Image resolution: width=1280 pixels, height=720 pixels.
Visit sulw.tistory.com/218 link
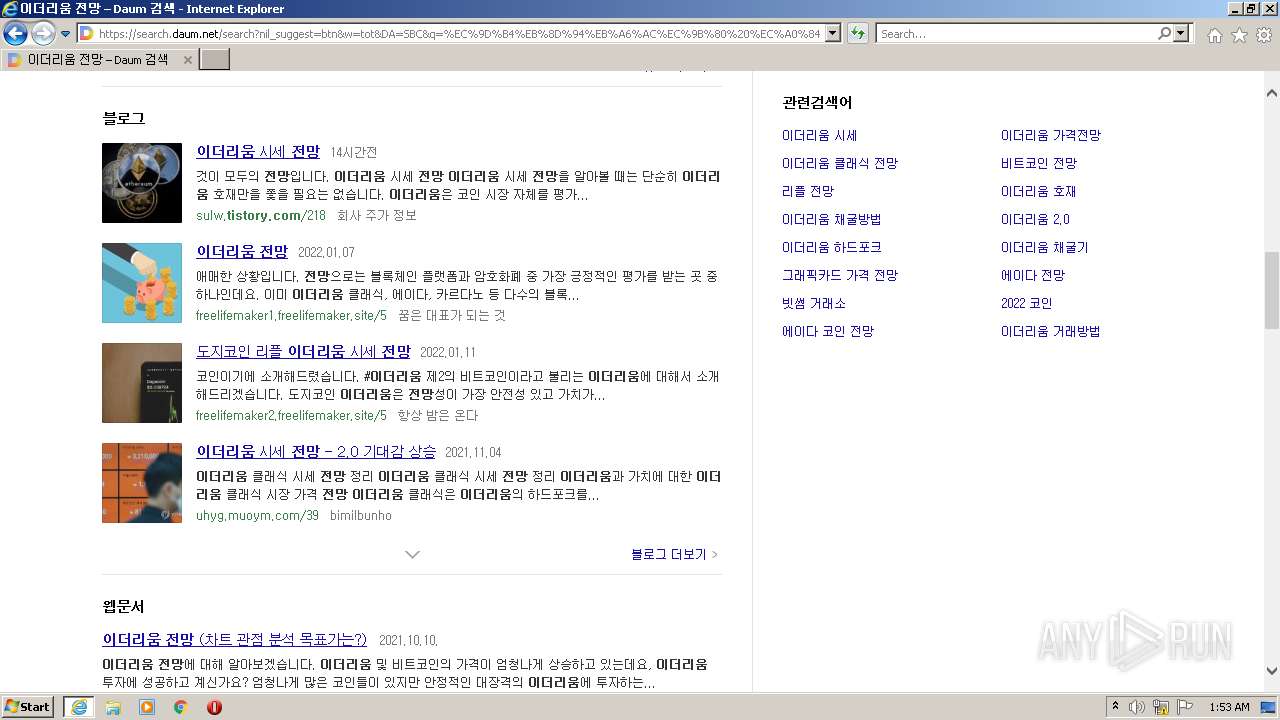coord(261,215)
